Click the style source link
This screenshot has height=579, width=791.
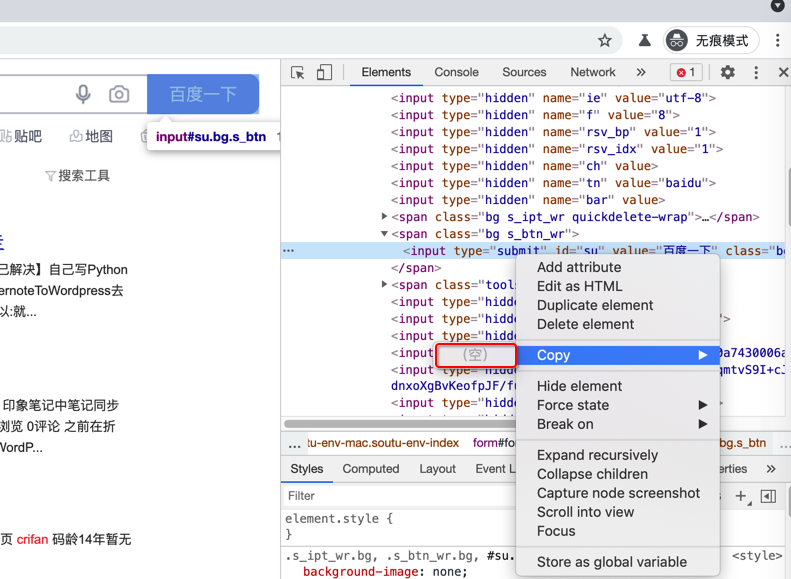[x=757, y=556]
